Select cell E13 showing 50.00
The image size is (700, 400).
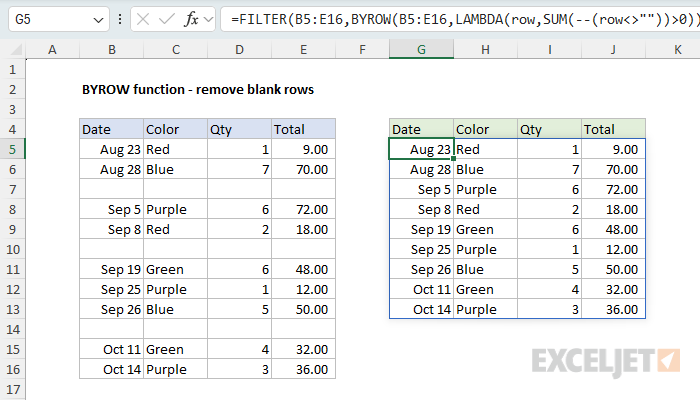point(304,309)
